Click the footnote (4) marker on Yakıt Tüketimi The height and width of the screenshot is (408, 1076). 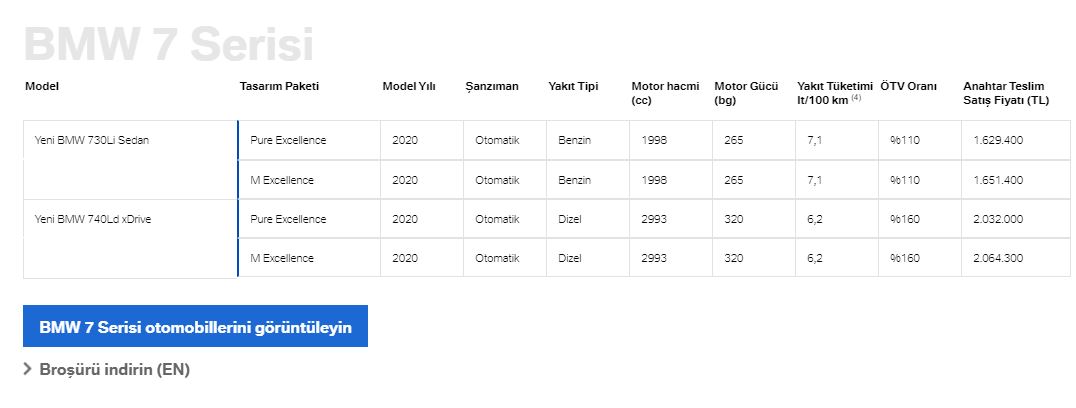(x=856, y=98)
